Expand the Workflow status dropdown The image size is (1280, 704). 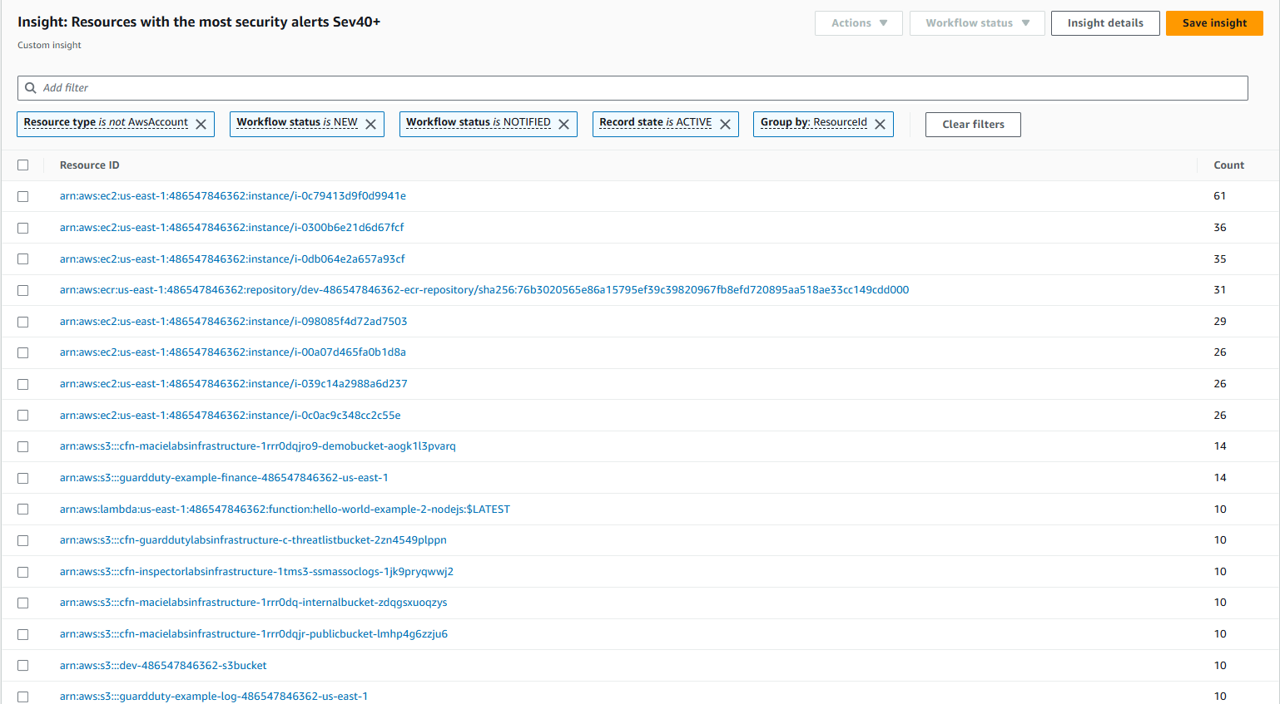click(x=976, y=23)
